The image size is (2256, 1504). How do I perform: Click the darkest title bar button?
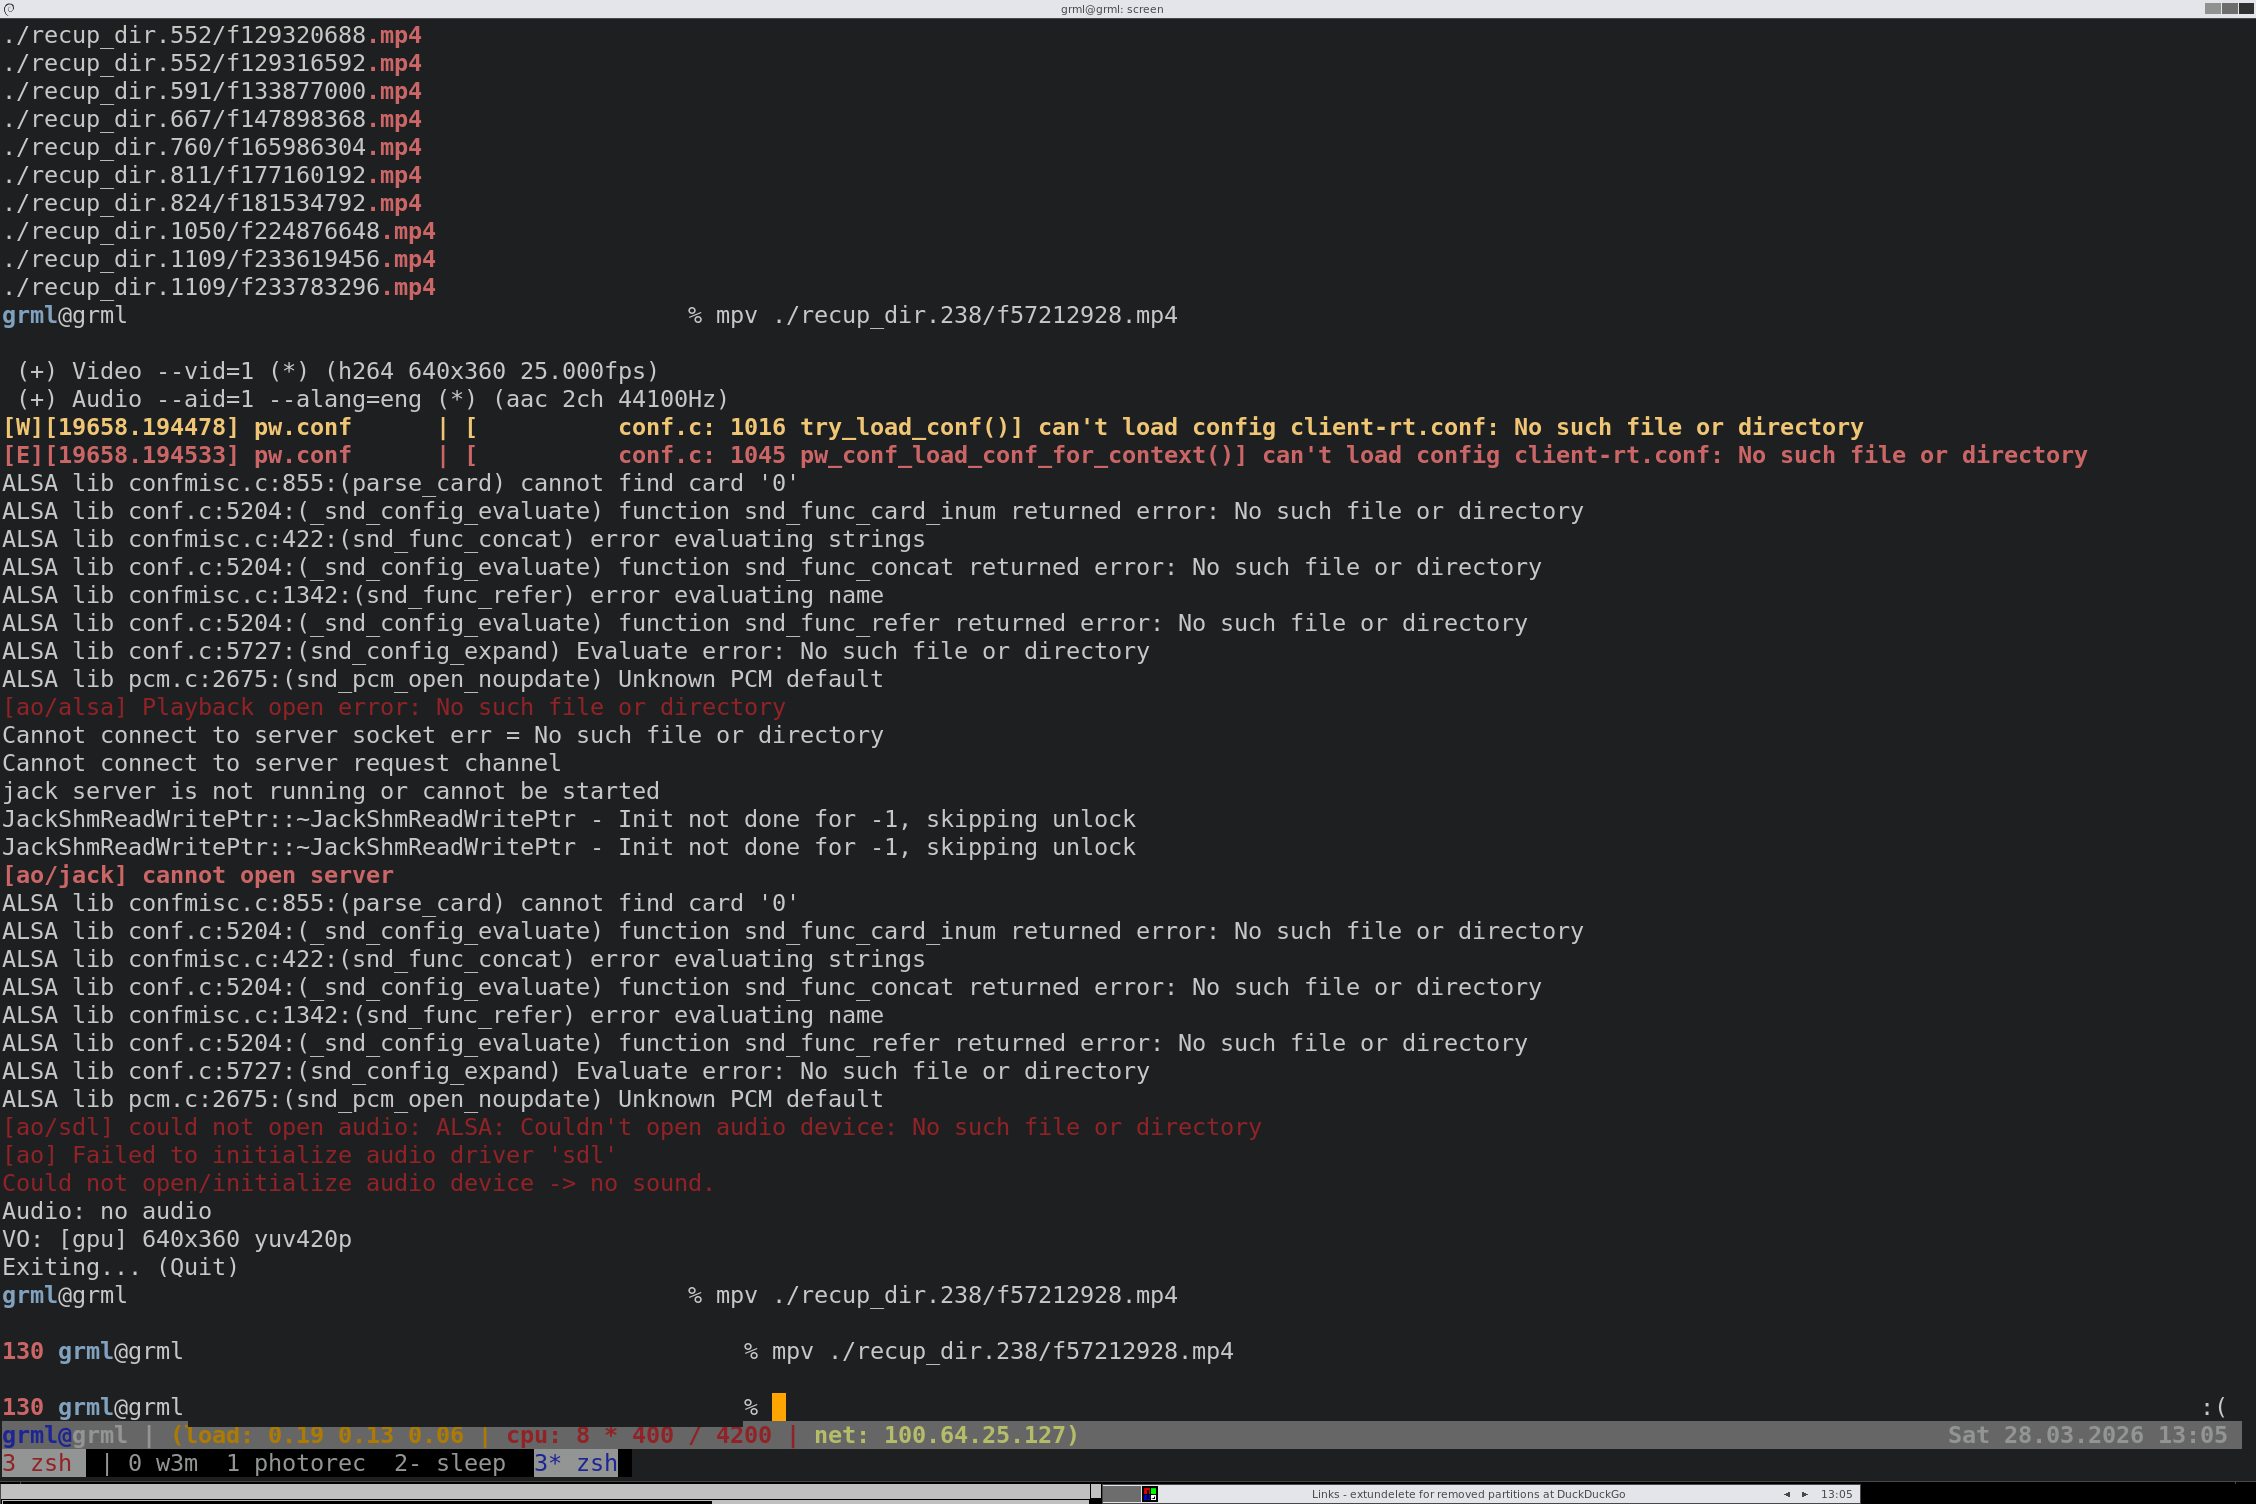point(2246,8)
